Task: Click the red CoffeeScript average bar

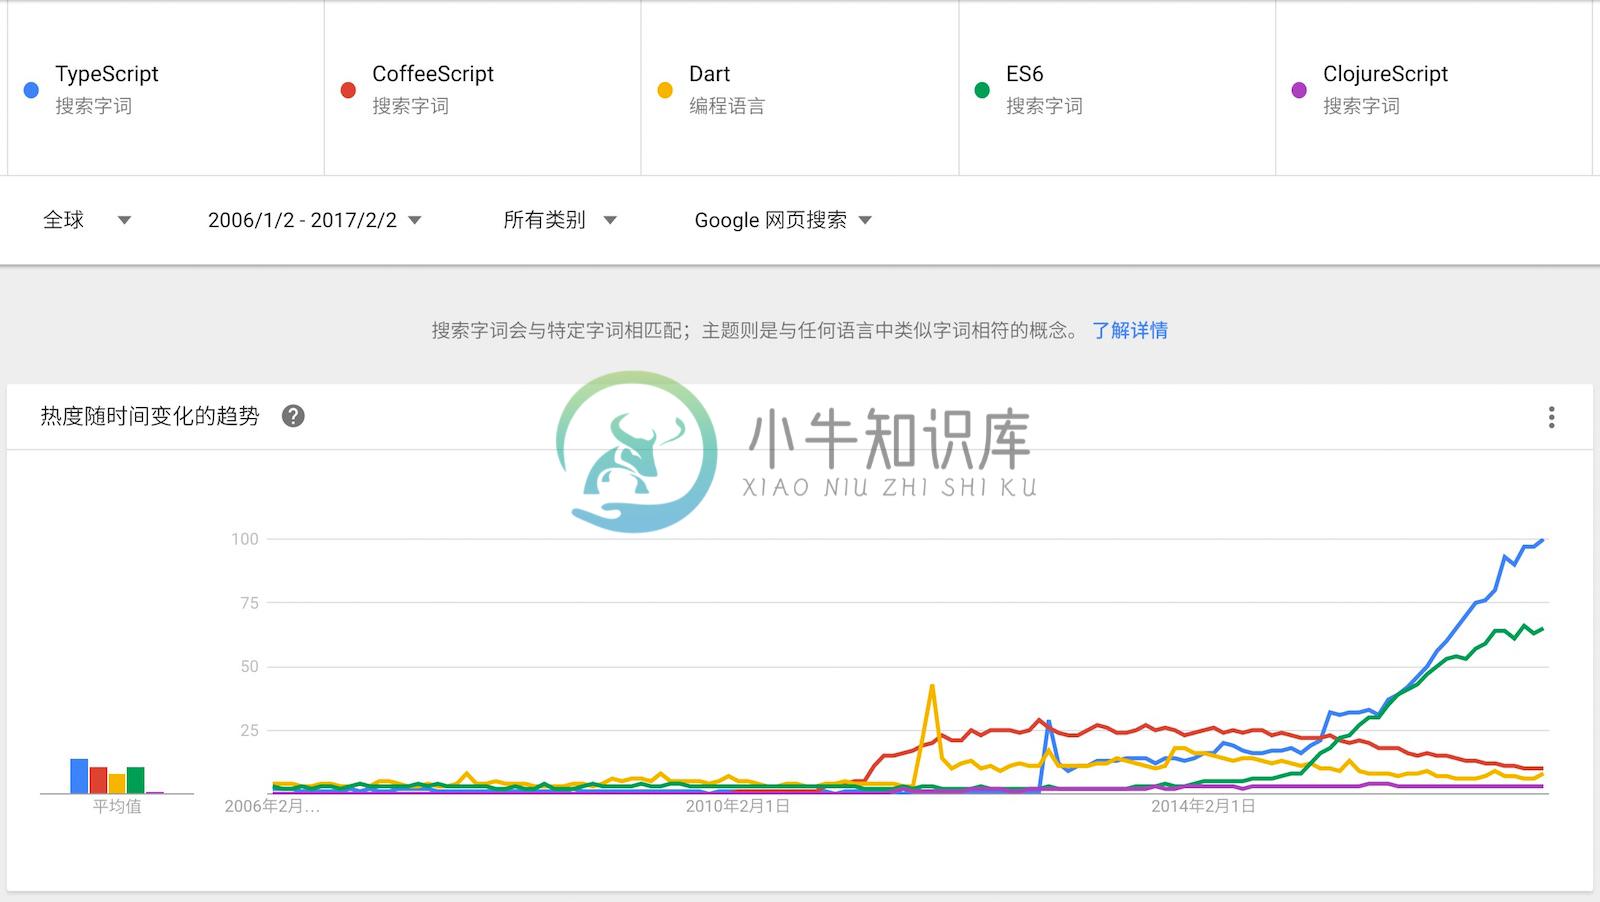Action: pos(98,780)
